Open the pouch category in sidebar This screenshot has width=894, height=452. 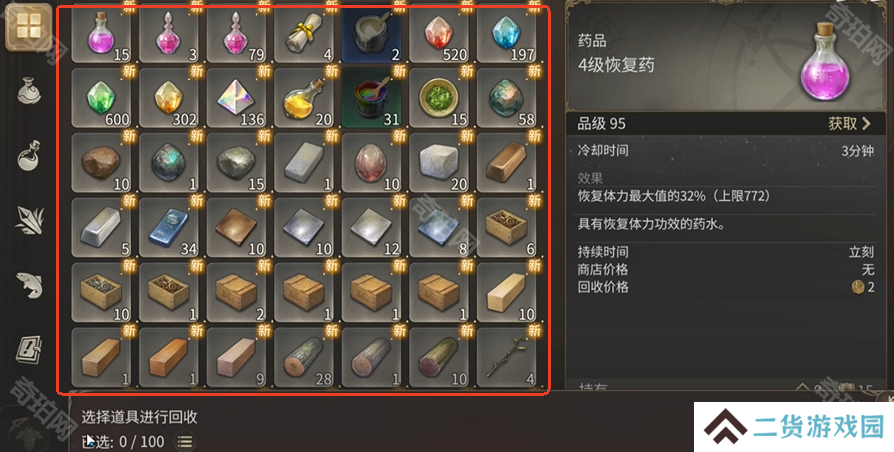point(29,91)
